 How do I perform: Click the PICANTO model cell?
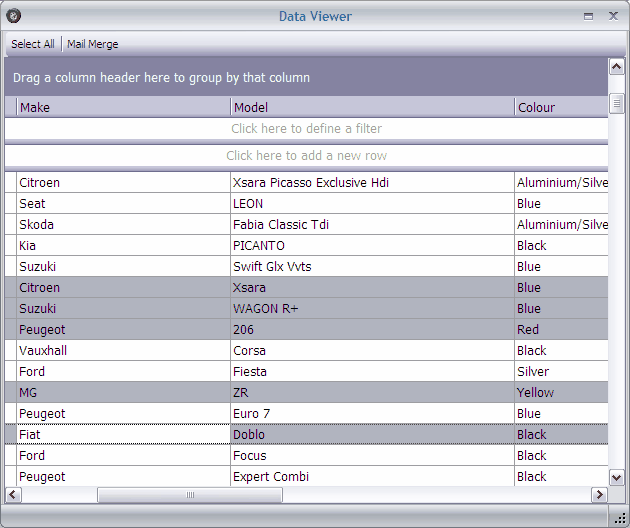372,246
